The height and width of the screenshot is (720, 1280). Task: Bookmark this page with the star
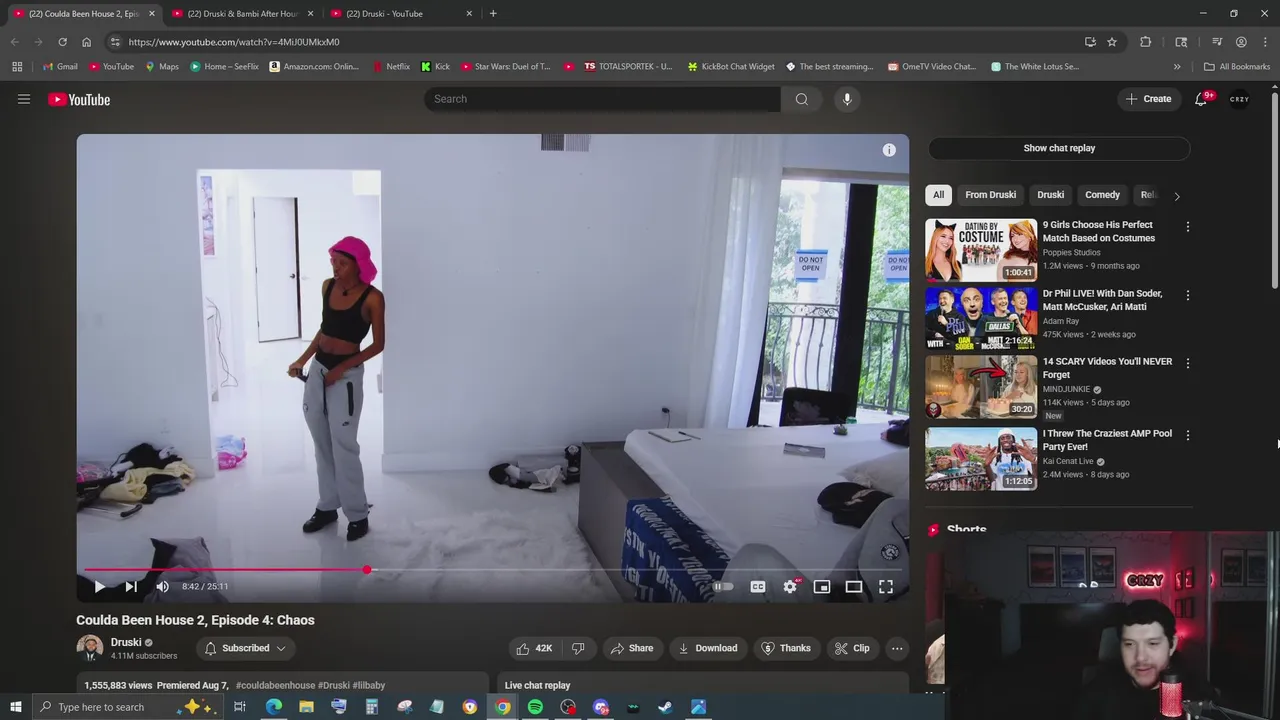tap(1112, 42)
